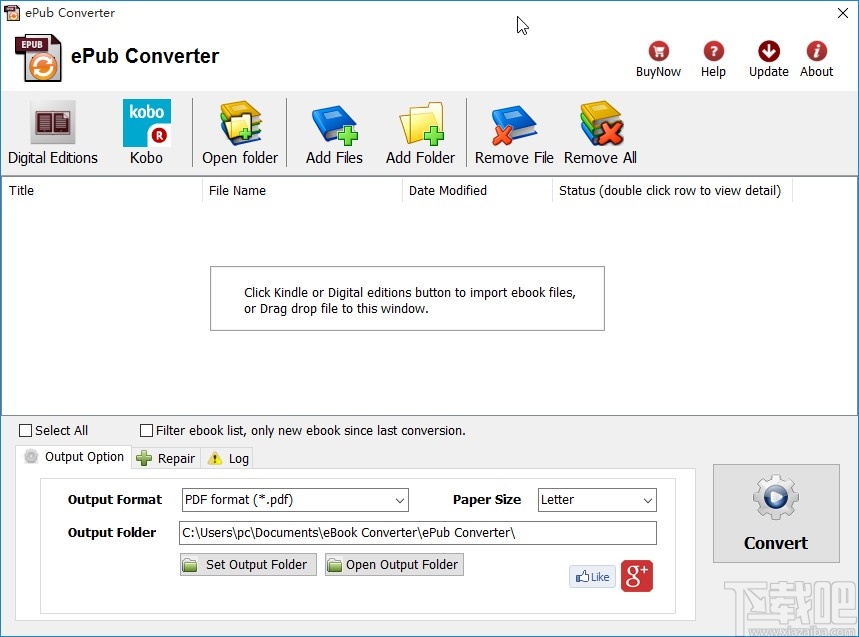Toggle Filter ebook list checkbox

click(146, 431)
